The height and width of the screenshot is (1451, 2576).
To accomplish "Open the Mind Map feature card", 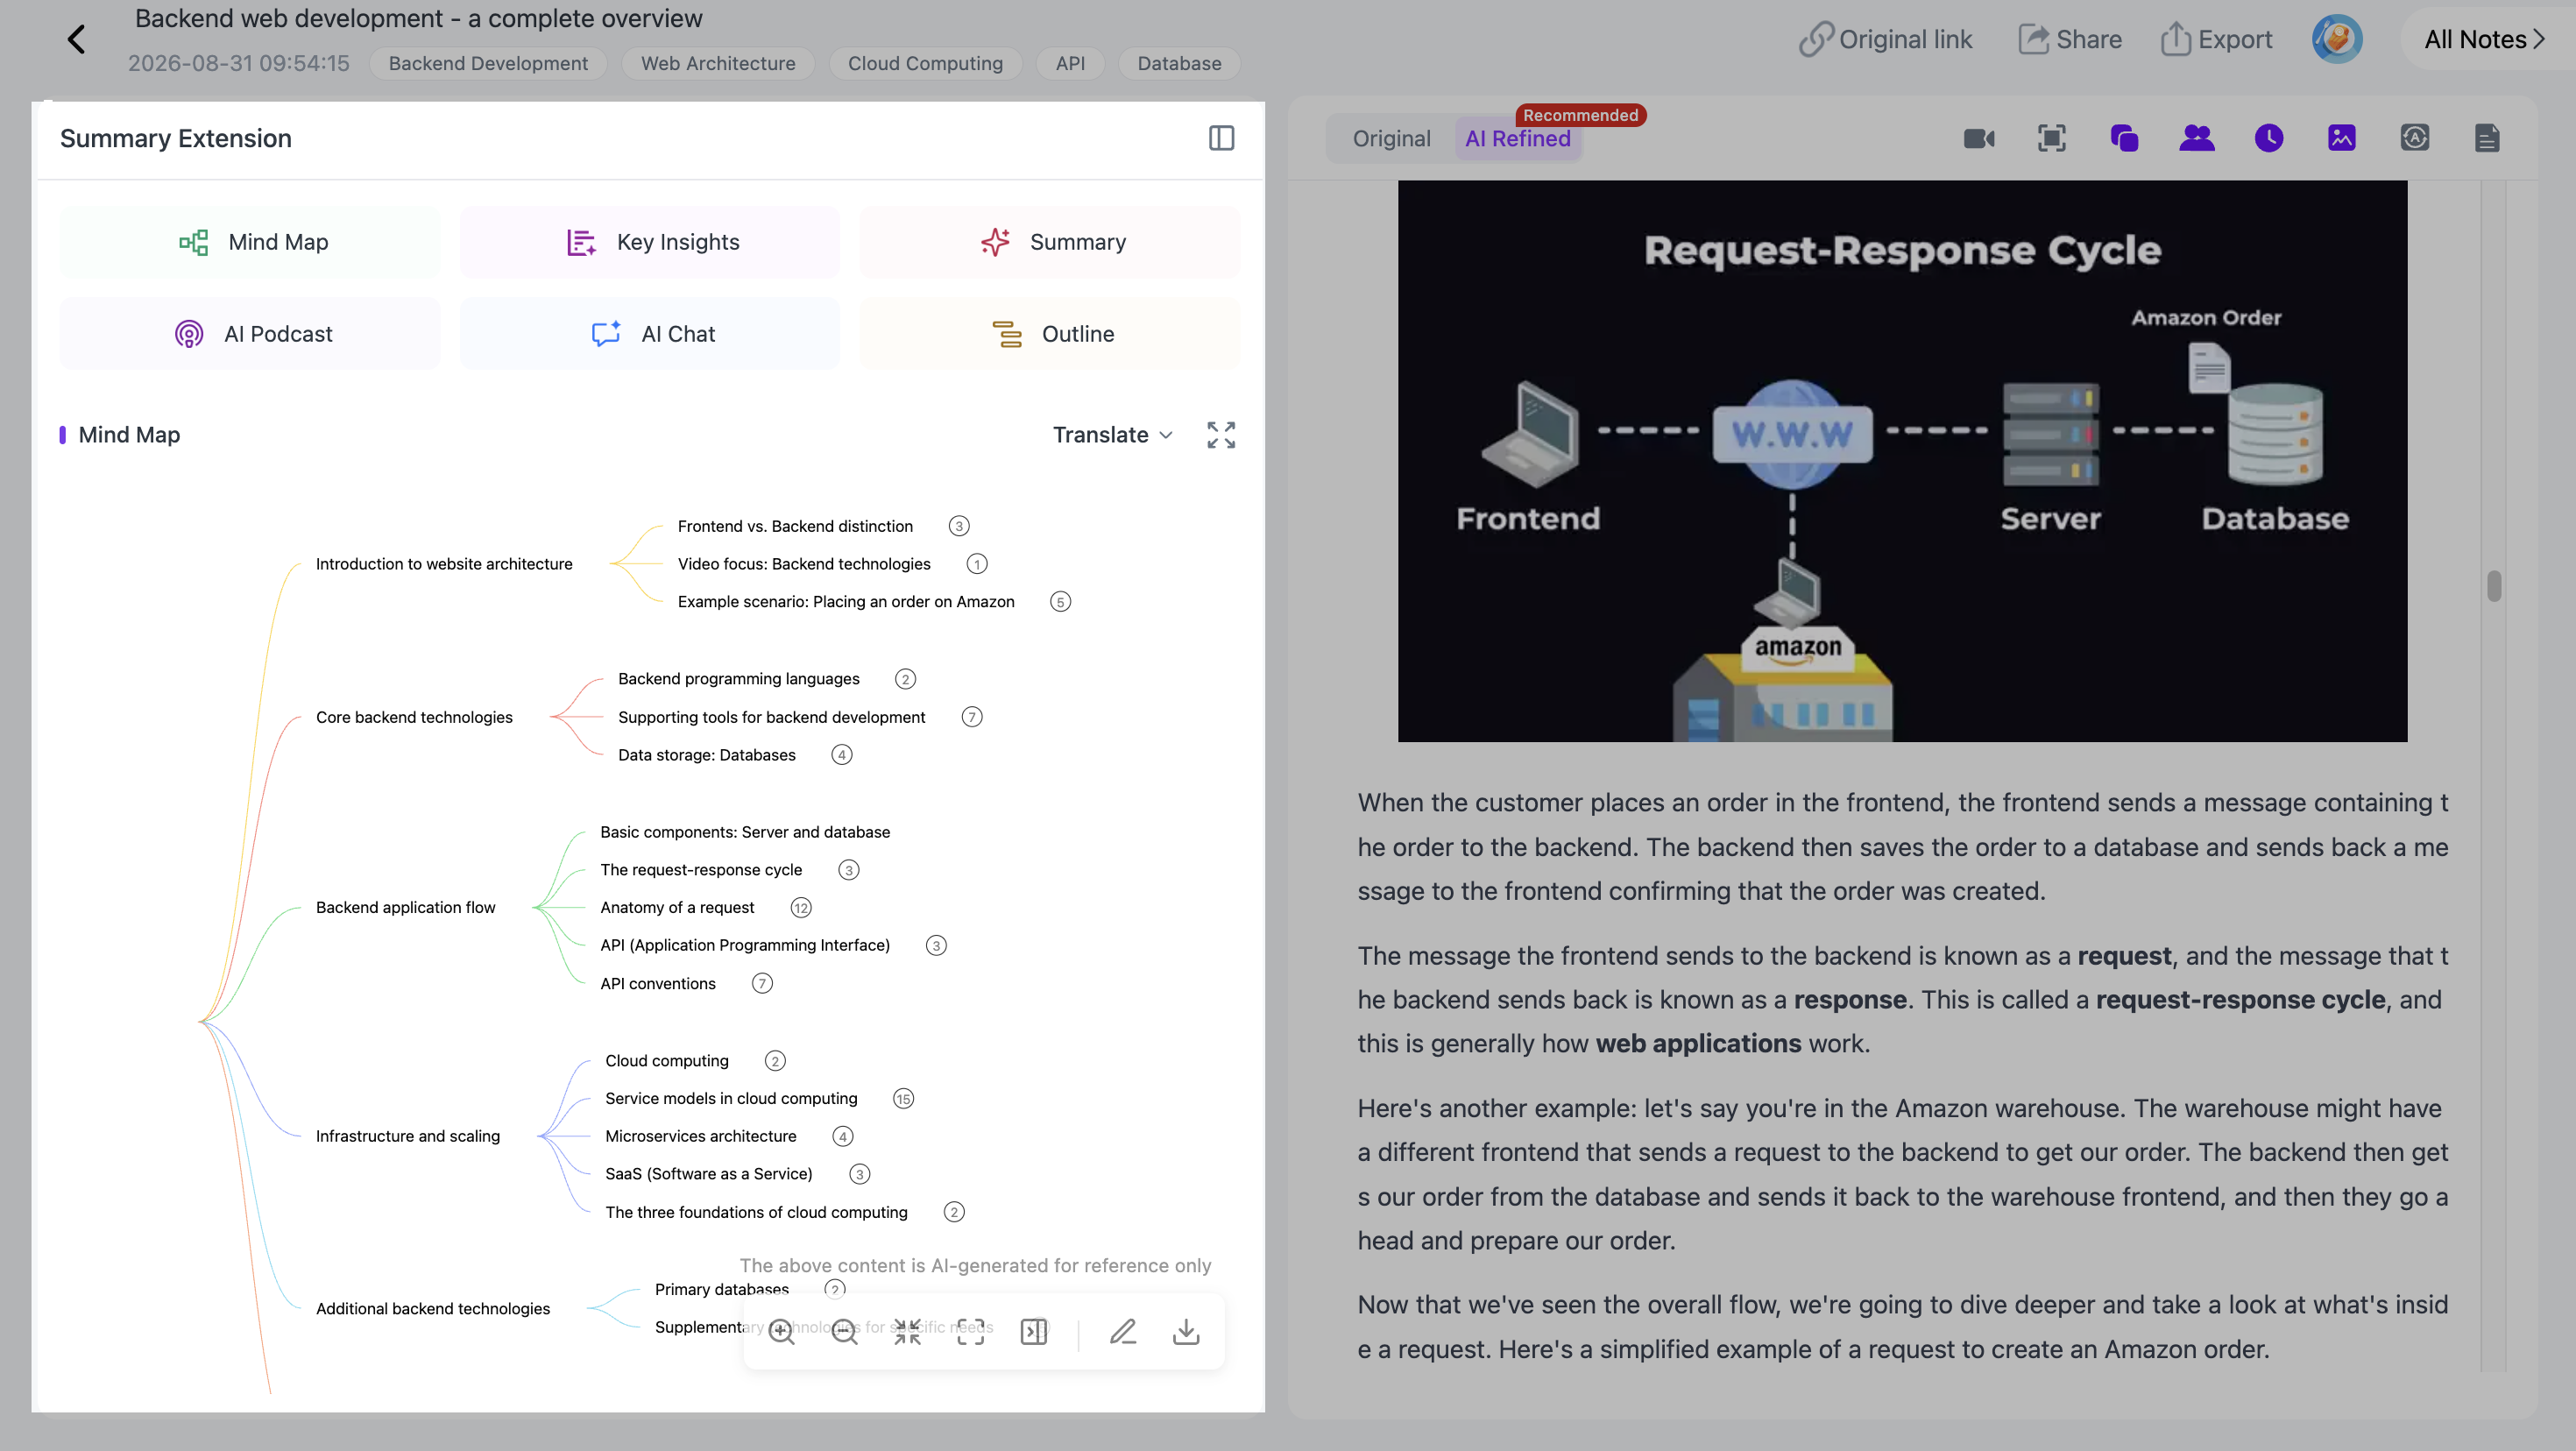I will [x=250, y=242].
